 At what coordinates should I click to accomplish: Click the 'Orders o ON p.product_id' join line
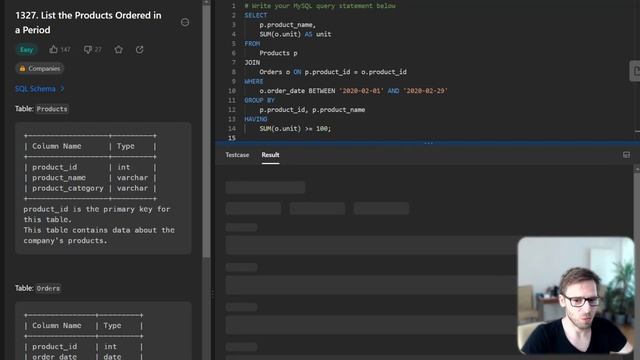333,72
